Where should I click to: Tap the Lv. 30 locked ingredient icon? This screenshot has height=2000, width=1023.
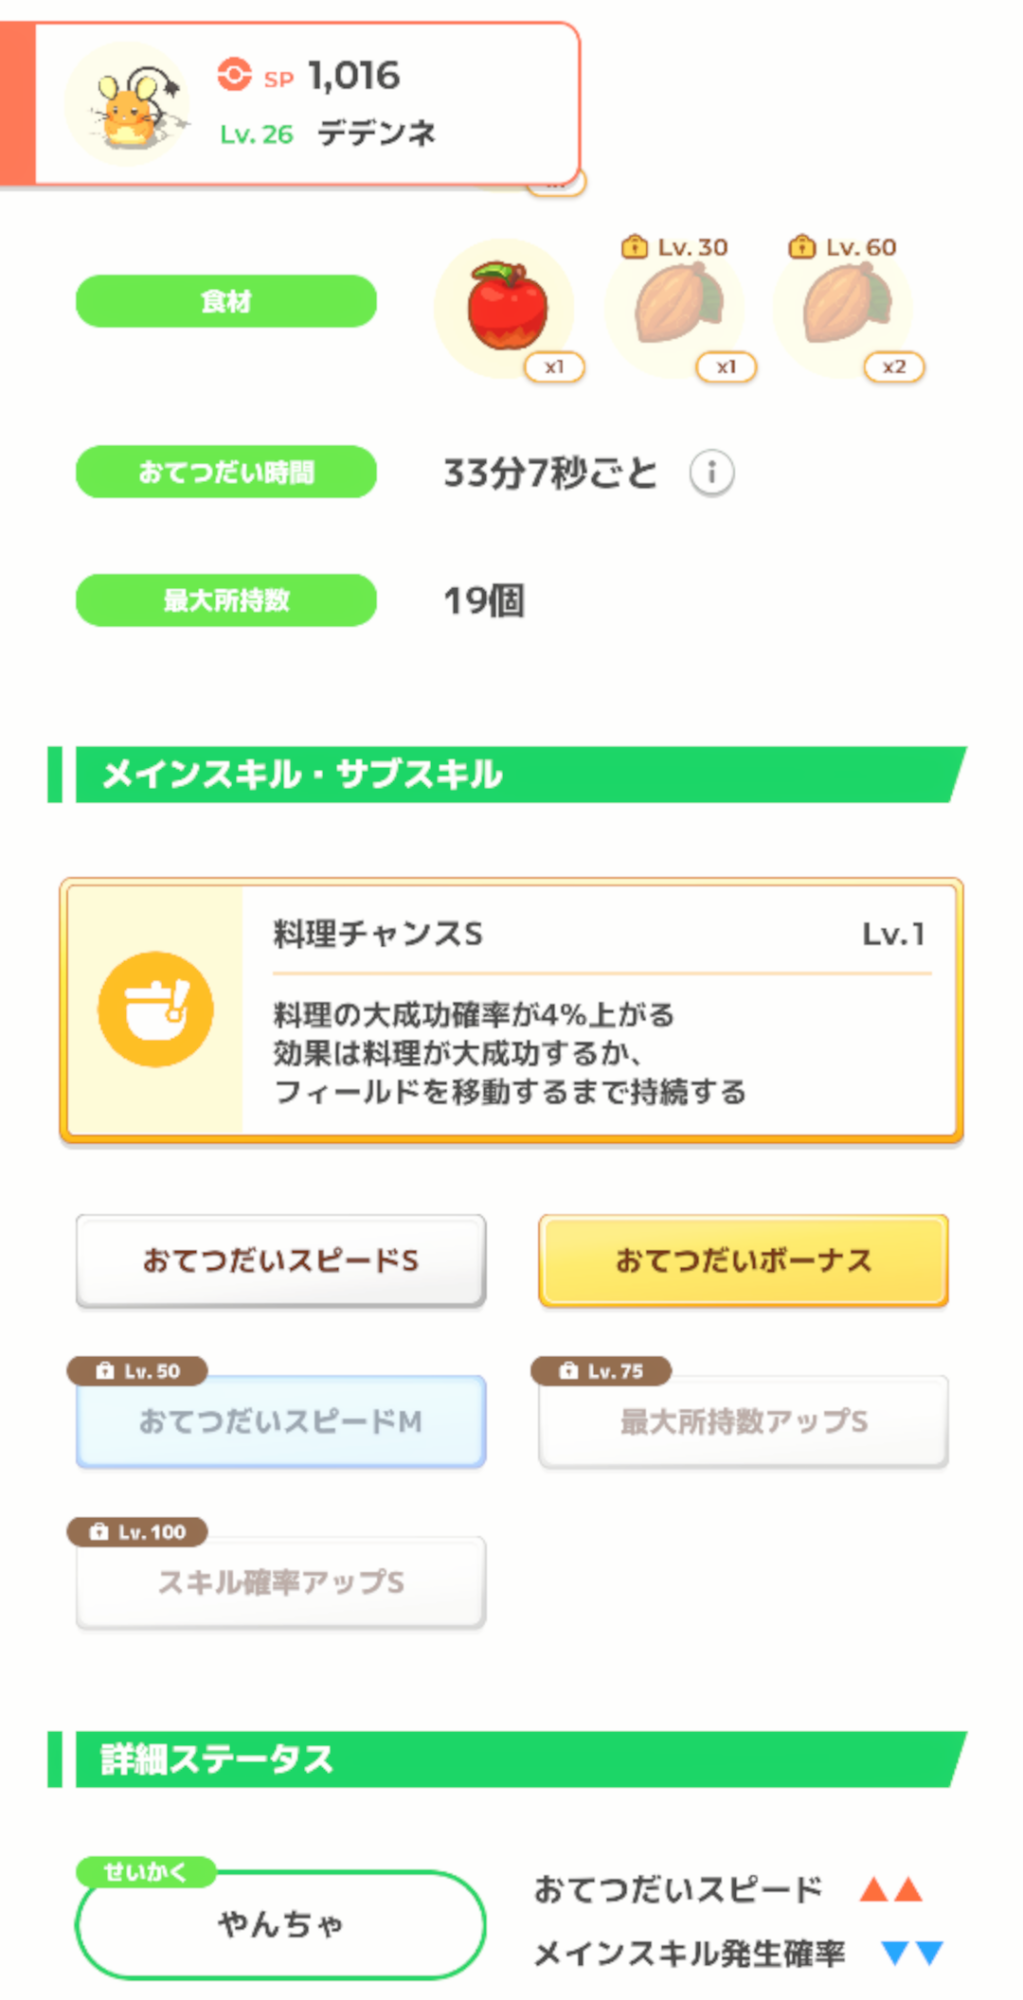[677, 307]
